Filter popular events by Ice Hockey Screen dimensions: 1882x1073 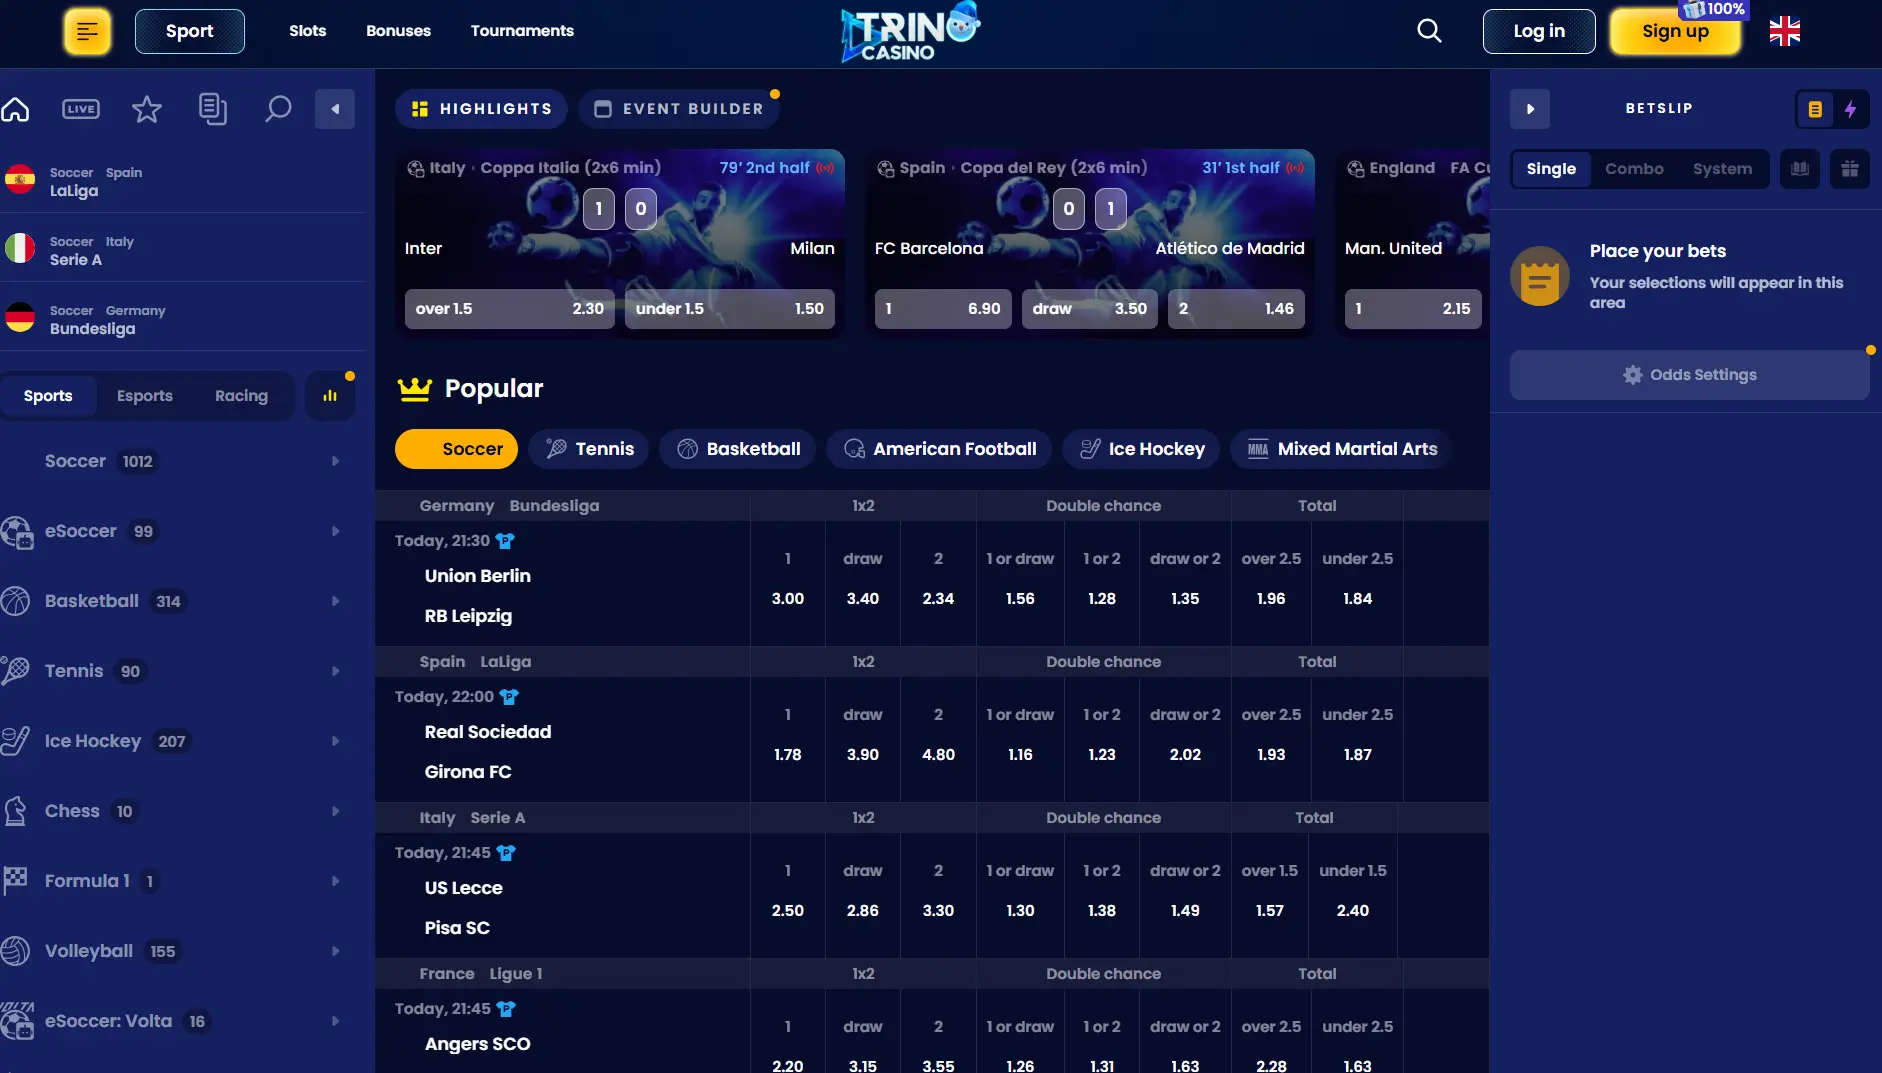(x=1142, y=449)
